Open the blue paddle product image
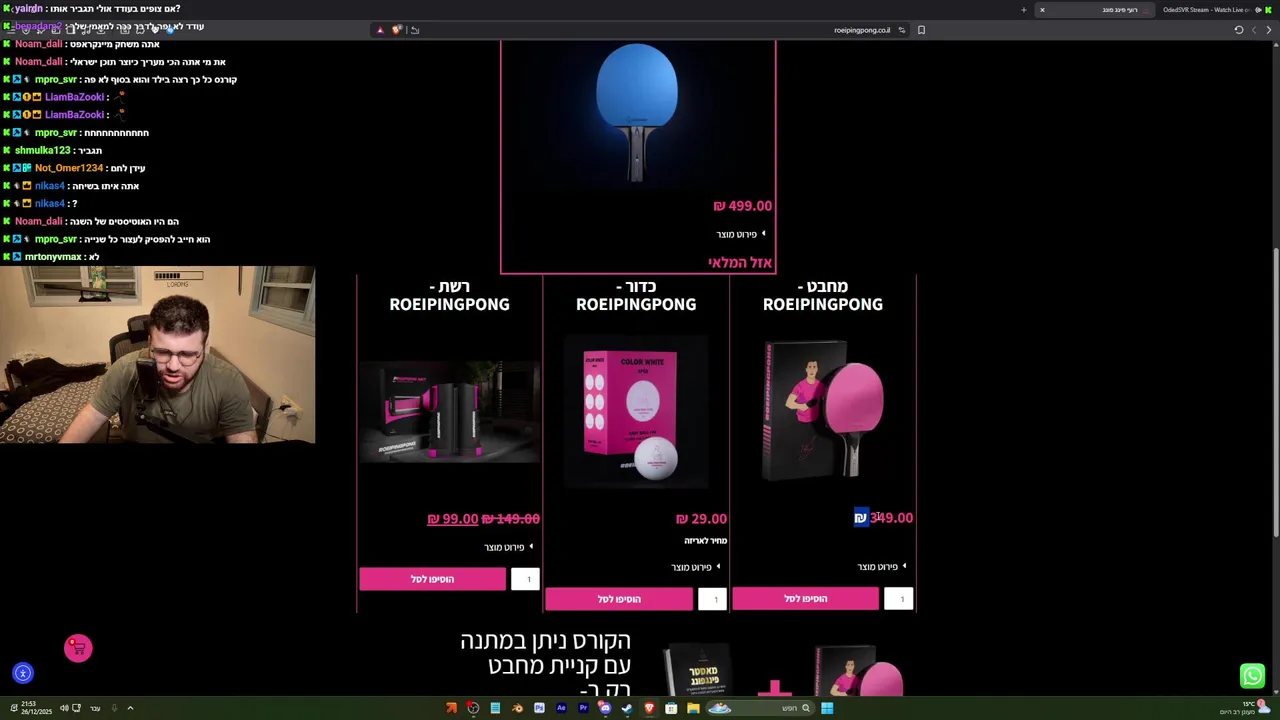1280x720 pixels. tap(637, 112)
